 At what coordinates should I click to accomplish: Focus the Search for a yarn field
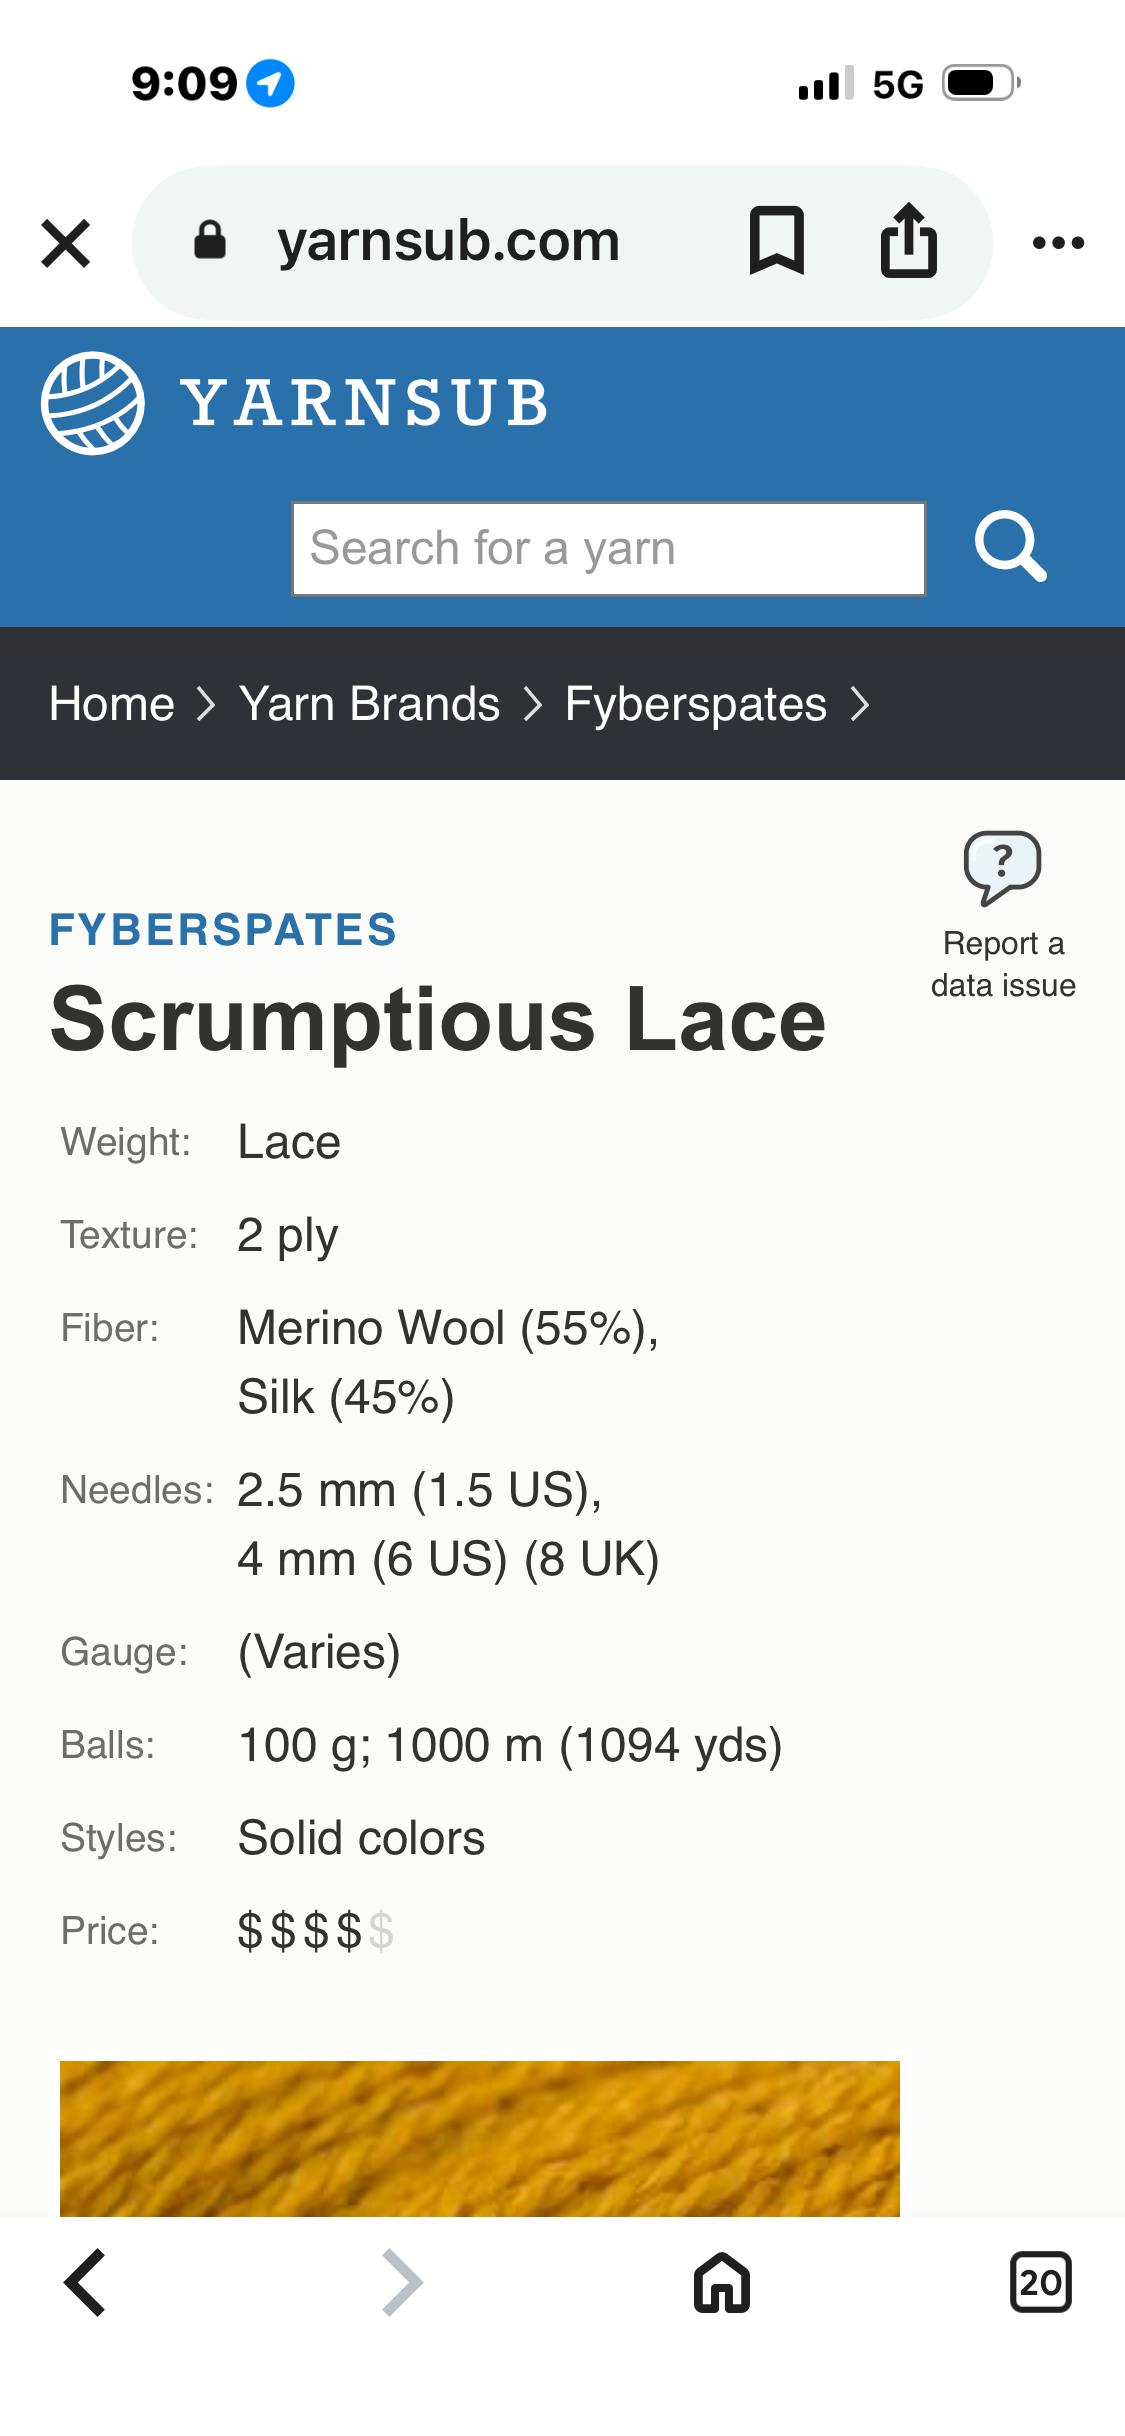tap(608, 549)
